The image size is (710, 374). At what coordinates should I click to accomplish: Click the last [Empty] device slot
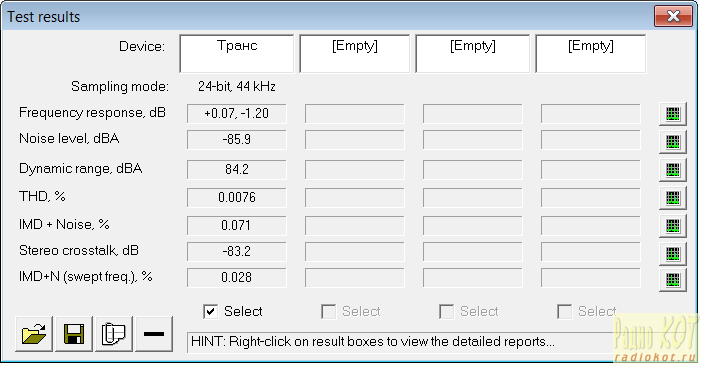[590, 53]
